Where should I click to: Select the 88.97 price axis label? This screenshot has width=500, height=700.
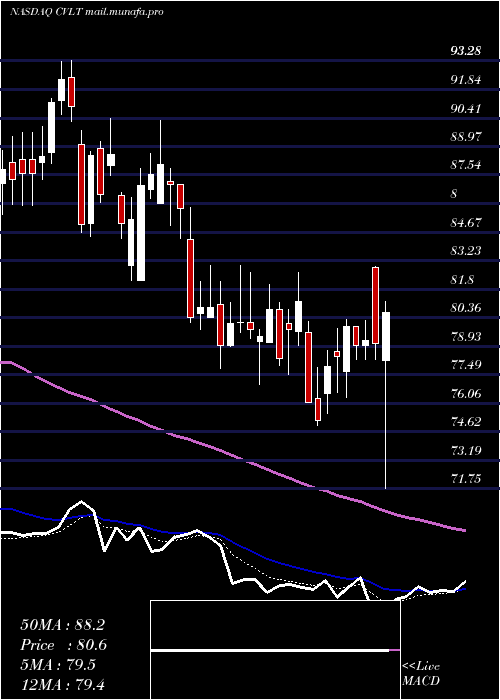tap(466, 137)
